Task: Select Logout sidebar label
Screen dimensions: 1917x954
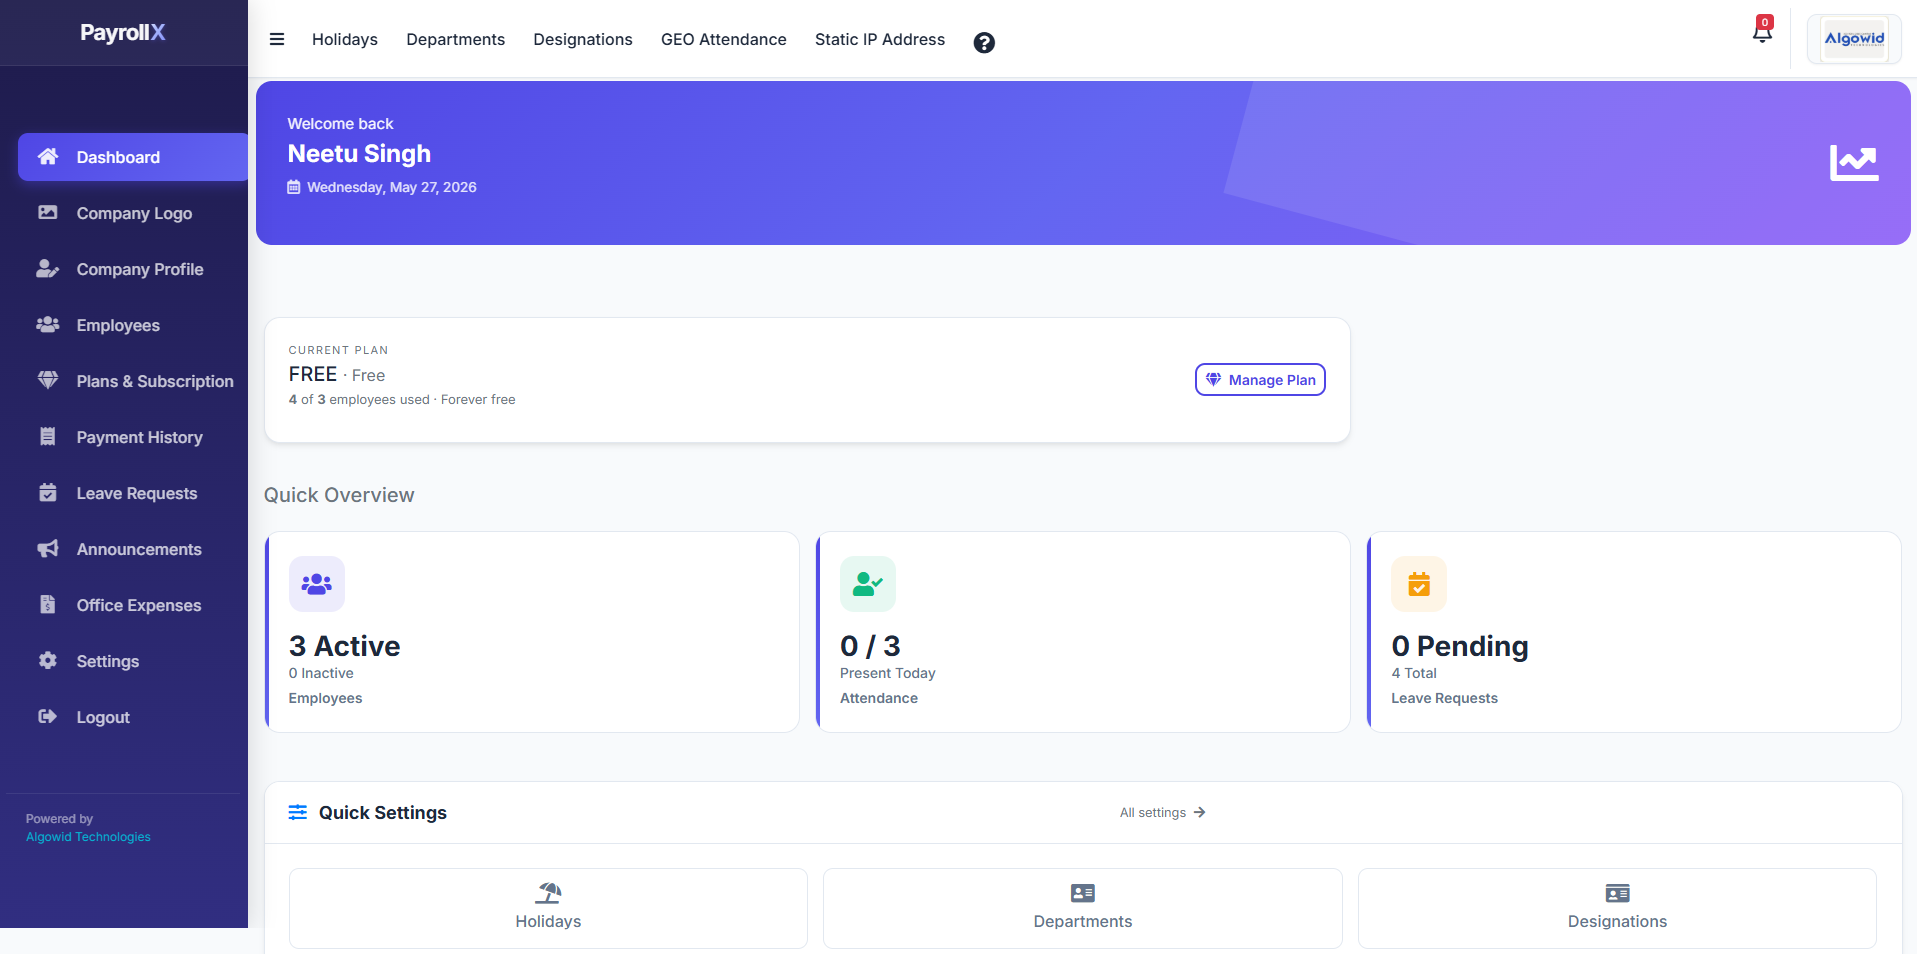Action: pos(103,717)
